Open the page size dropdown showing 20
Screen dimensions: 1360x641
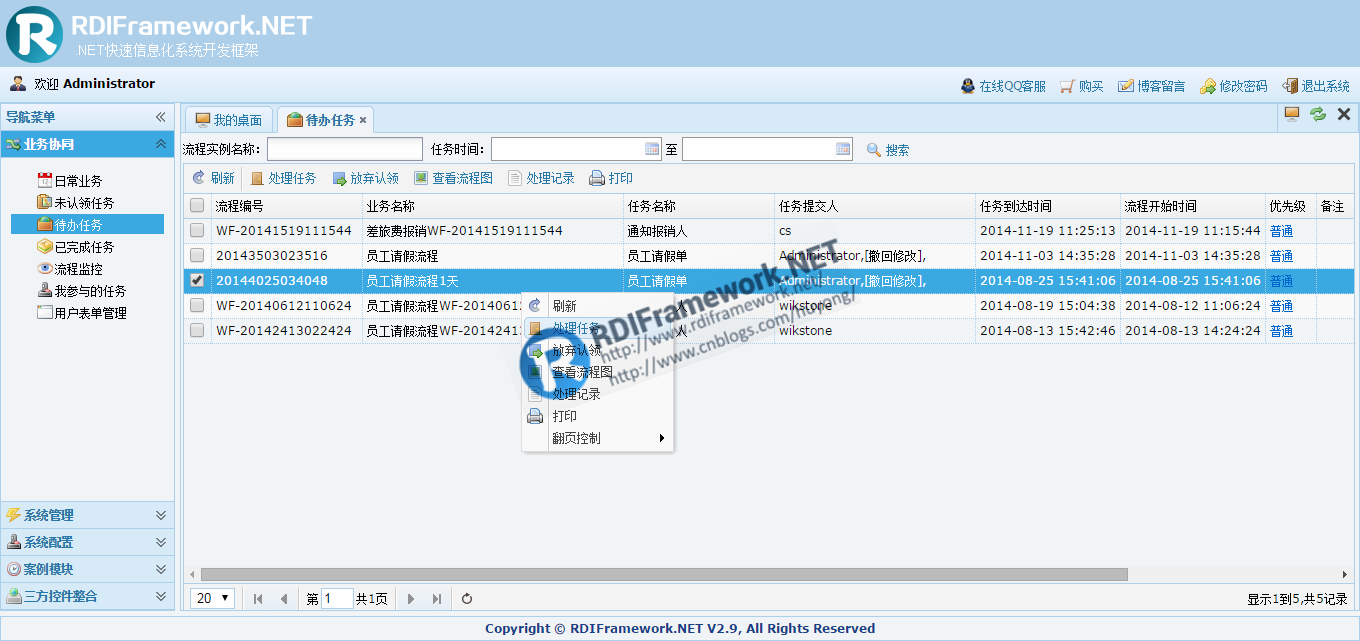(x=213, y=598)
